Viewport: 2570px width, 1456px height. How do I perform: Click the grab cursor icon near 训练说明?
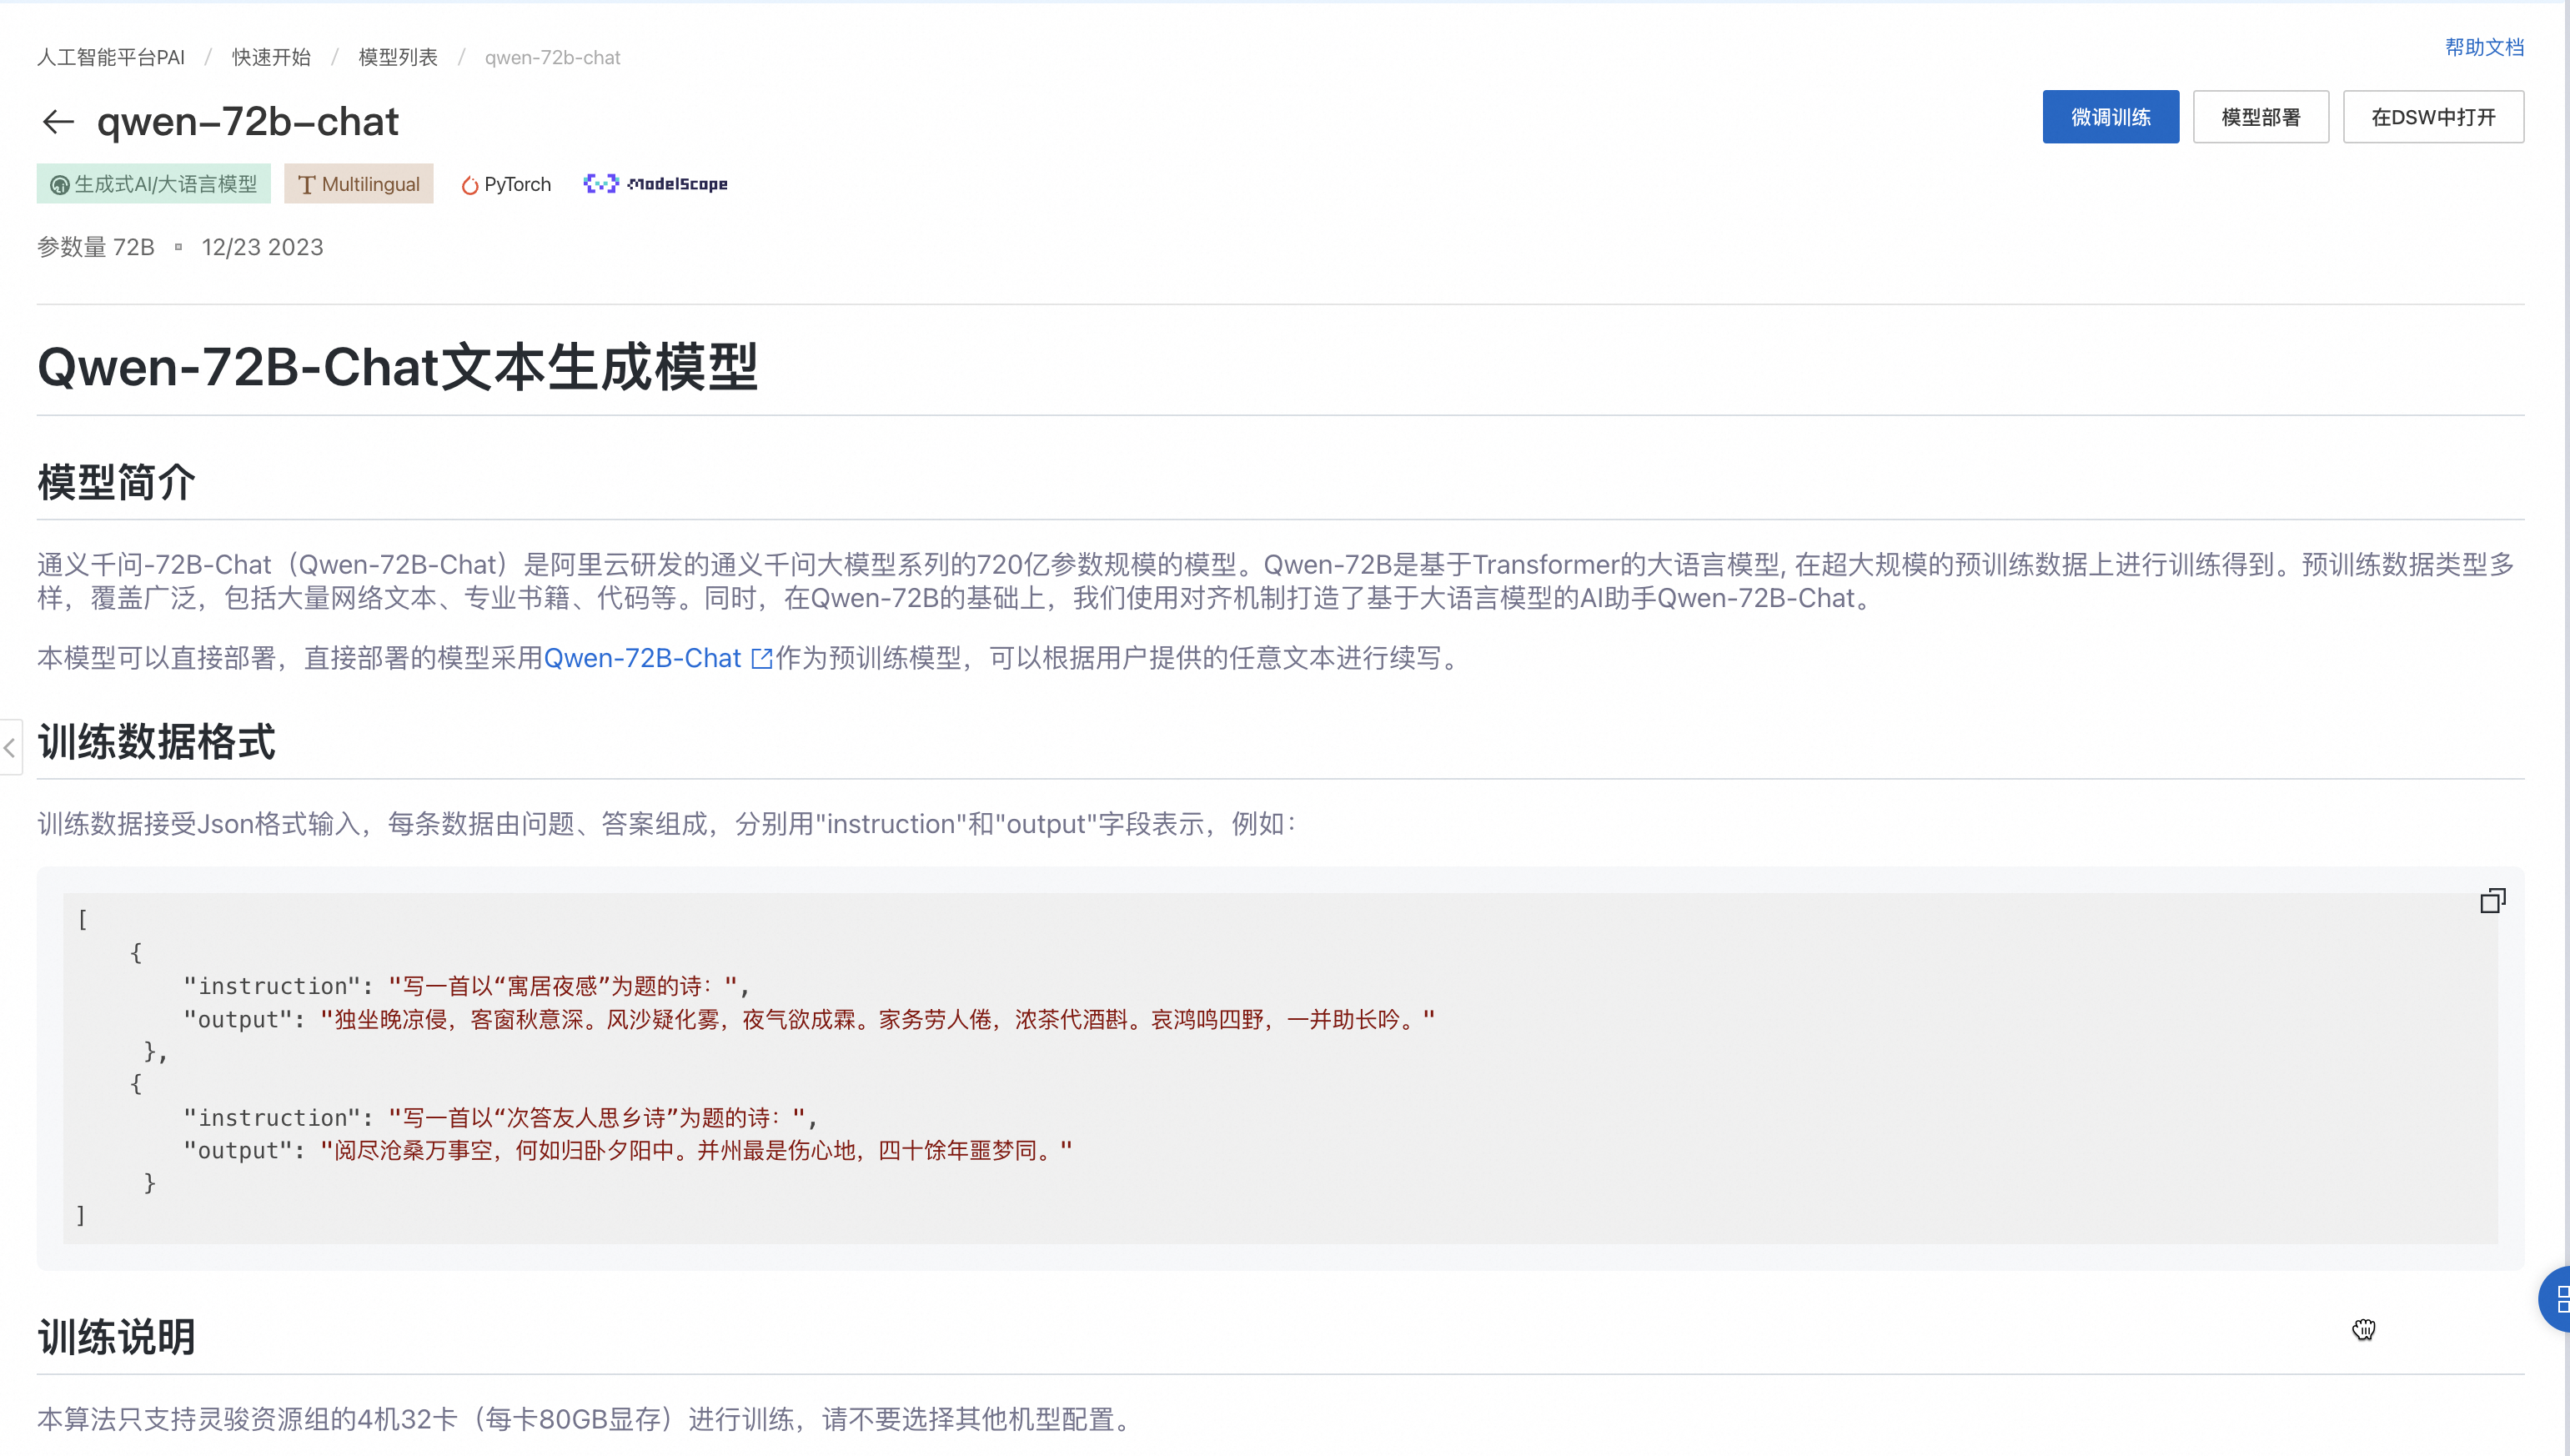[x=2365, y=1330]
